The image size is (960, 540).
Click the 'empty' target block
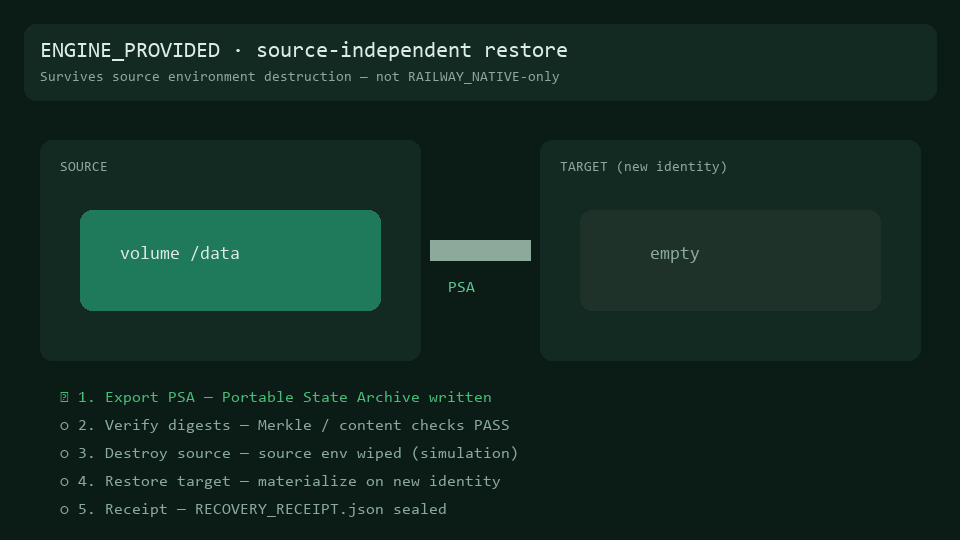[x=730, y=260]
